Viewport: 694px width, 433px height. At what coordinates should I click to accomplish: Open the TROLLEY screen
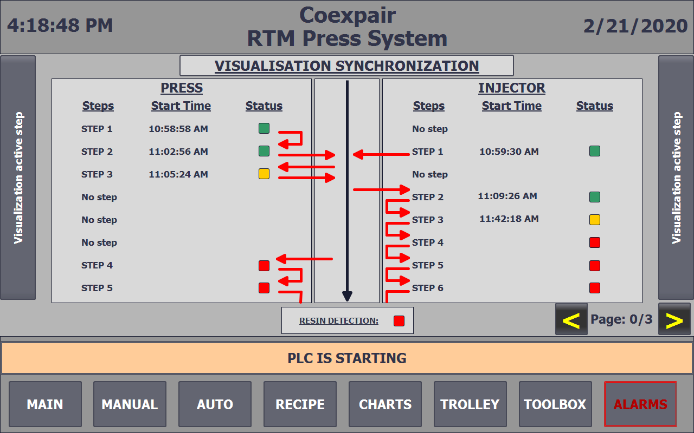(470, 404)
